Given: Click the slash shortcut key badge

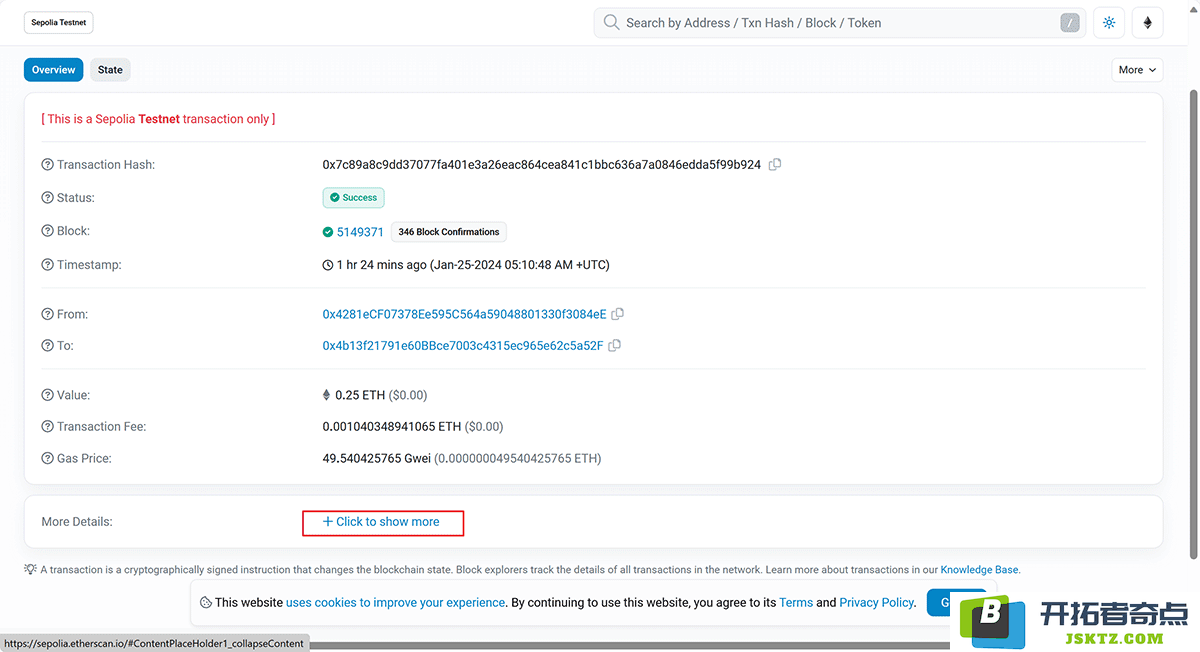Looking at the screenshot, I should click(1070, 23).
